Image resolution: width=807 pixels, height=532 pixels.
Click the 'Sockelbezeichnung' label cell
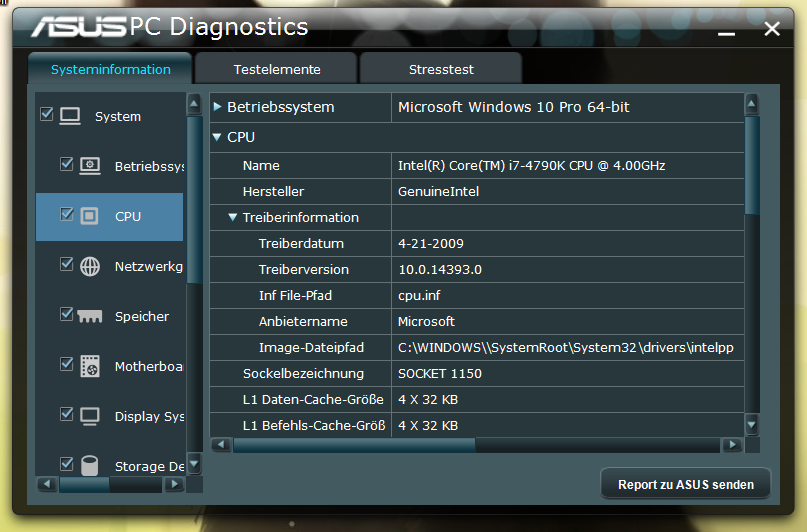[301, 374]
